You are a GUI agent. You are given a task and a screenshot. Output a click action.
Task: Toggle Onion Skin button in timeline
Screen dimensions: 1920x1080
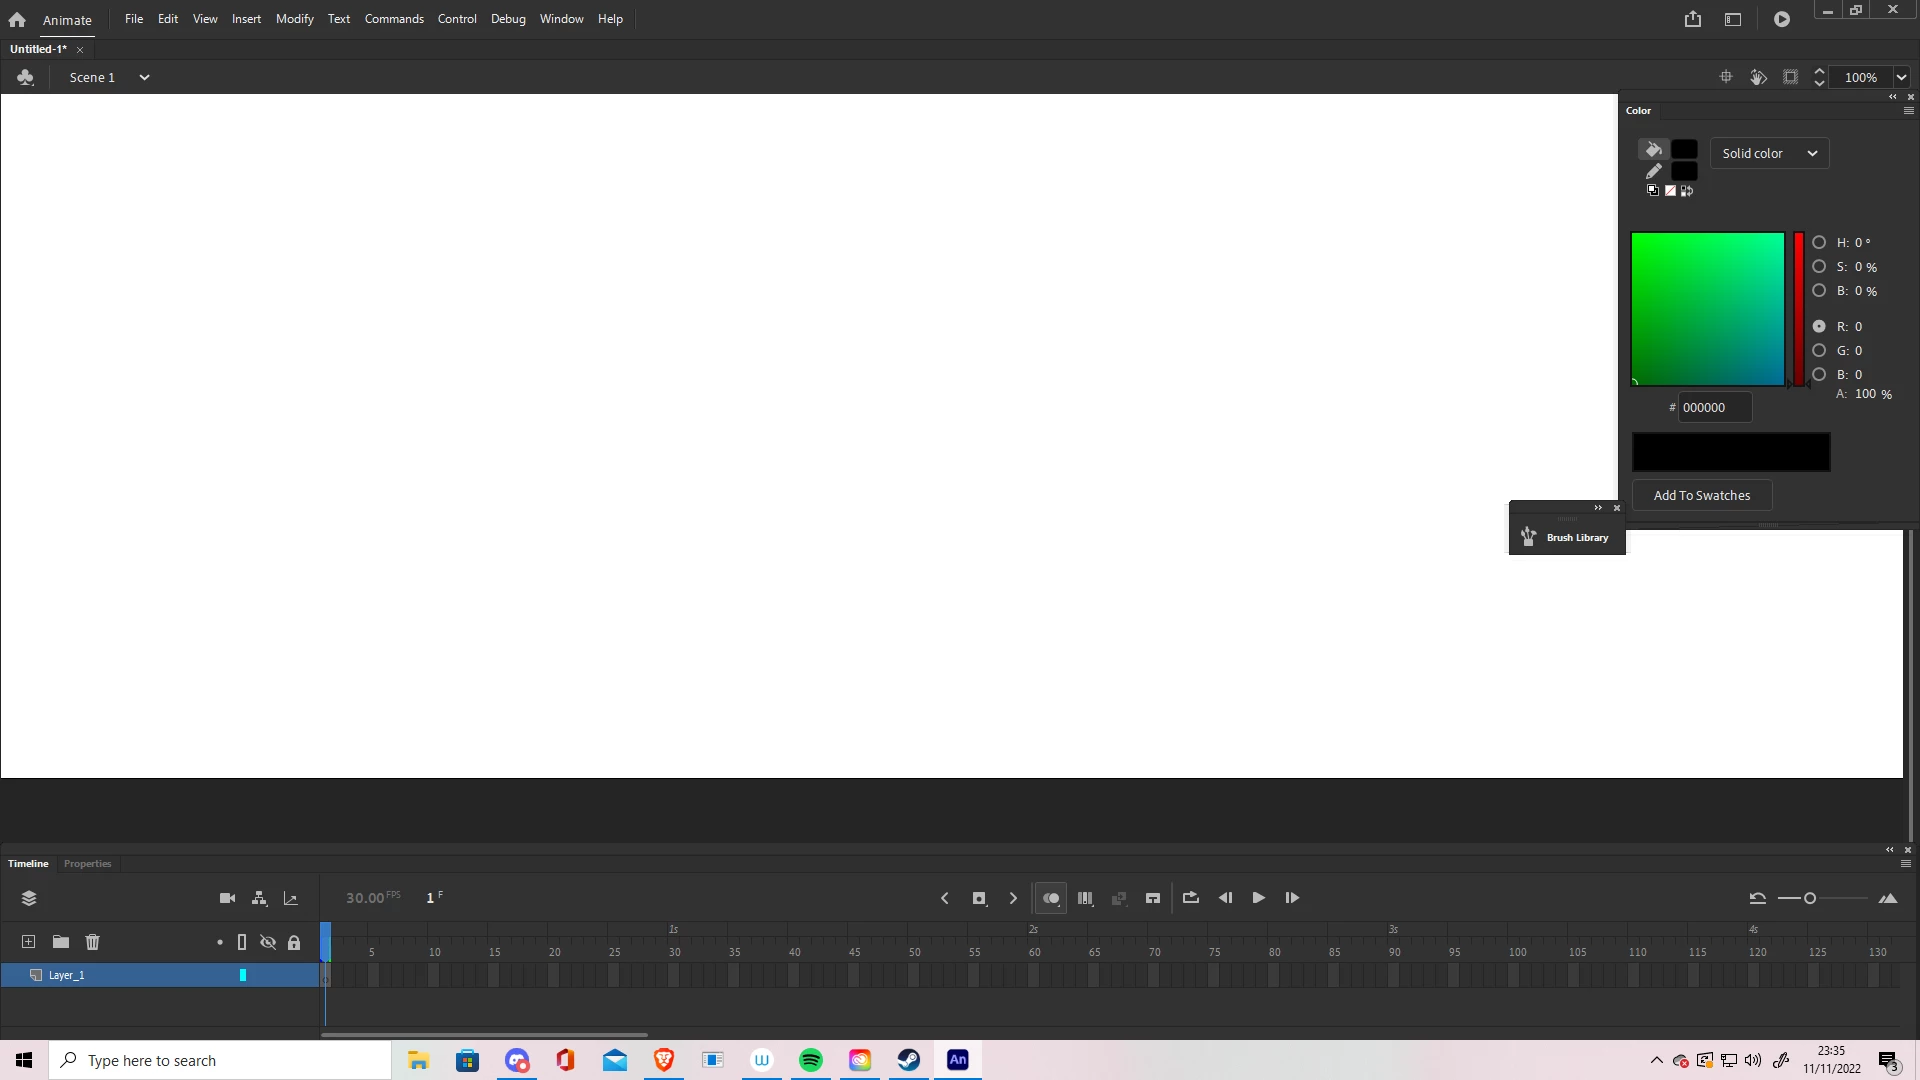click(1050, 898)
